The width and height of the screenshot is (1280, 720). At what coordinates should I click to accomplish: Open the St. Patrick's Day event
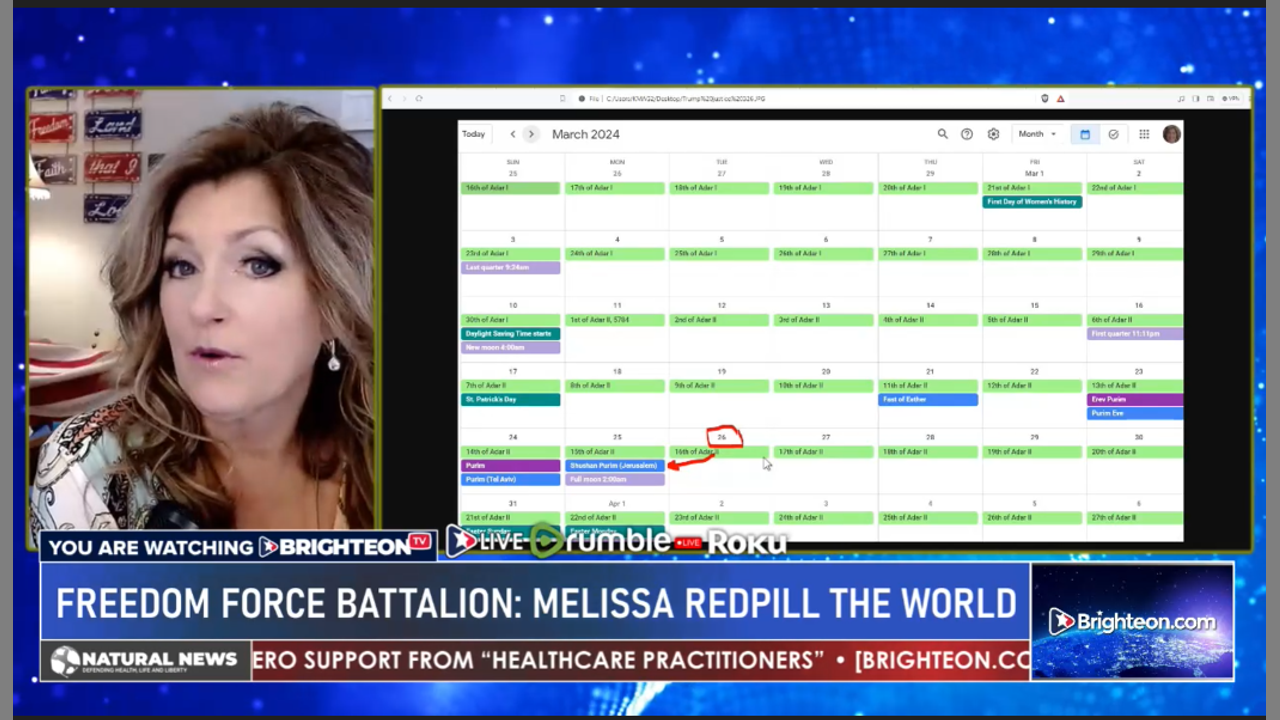pos(510,400)
